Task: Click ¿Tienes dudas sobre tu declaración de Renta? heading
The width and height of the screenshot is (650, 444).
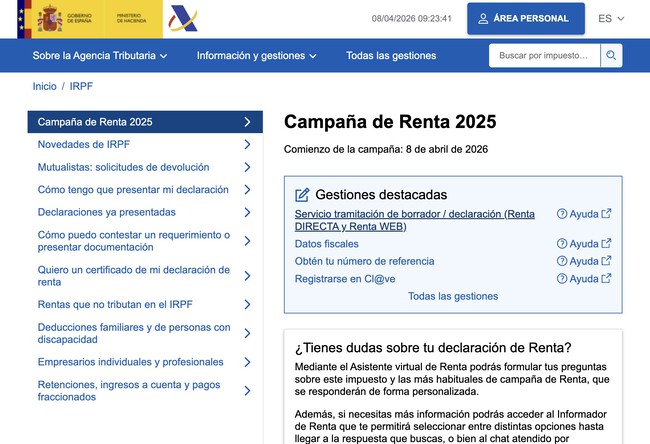Action: [433, 347]
